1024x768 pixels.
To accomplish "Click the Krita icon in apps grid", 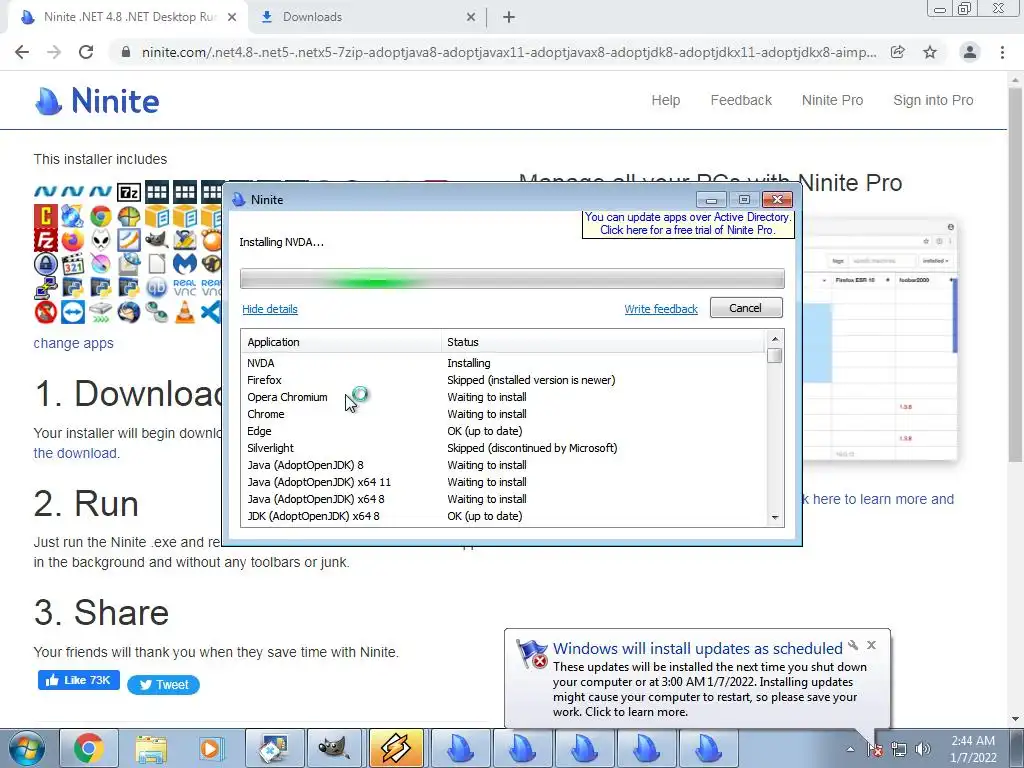I will (x=101, y=263).
